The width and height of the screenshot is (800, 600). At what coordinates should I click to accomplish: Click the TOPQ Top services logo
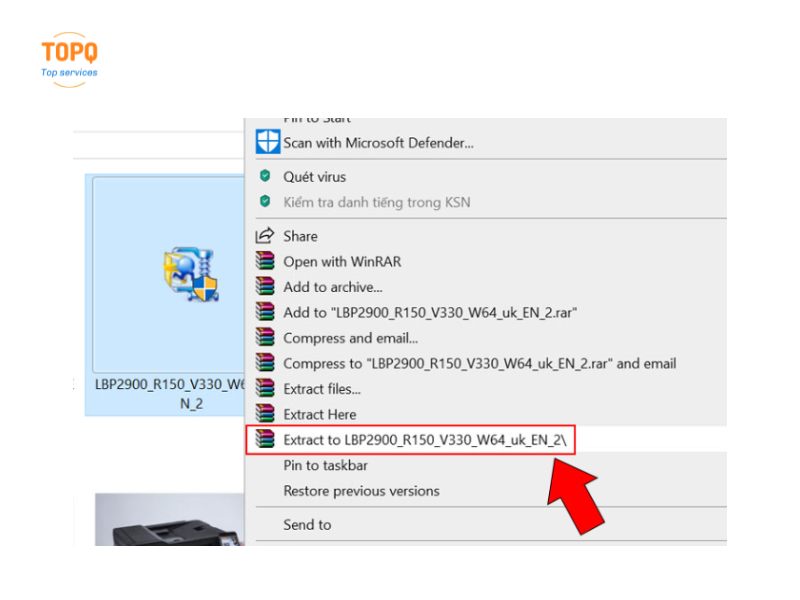(x=69, y=60)
